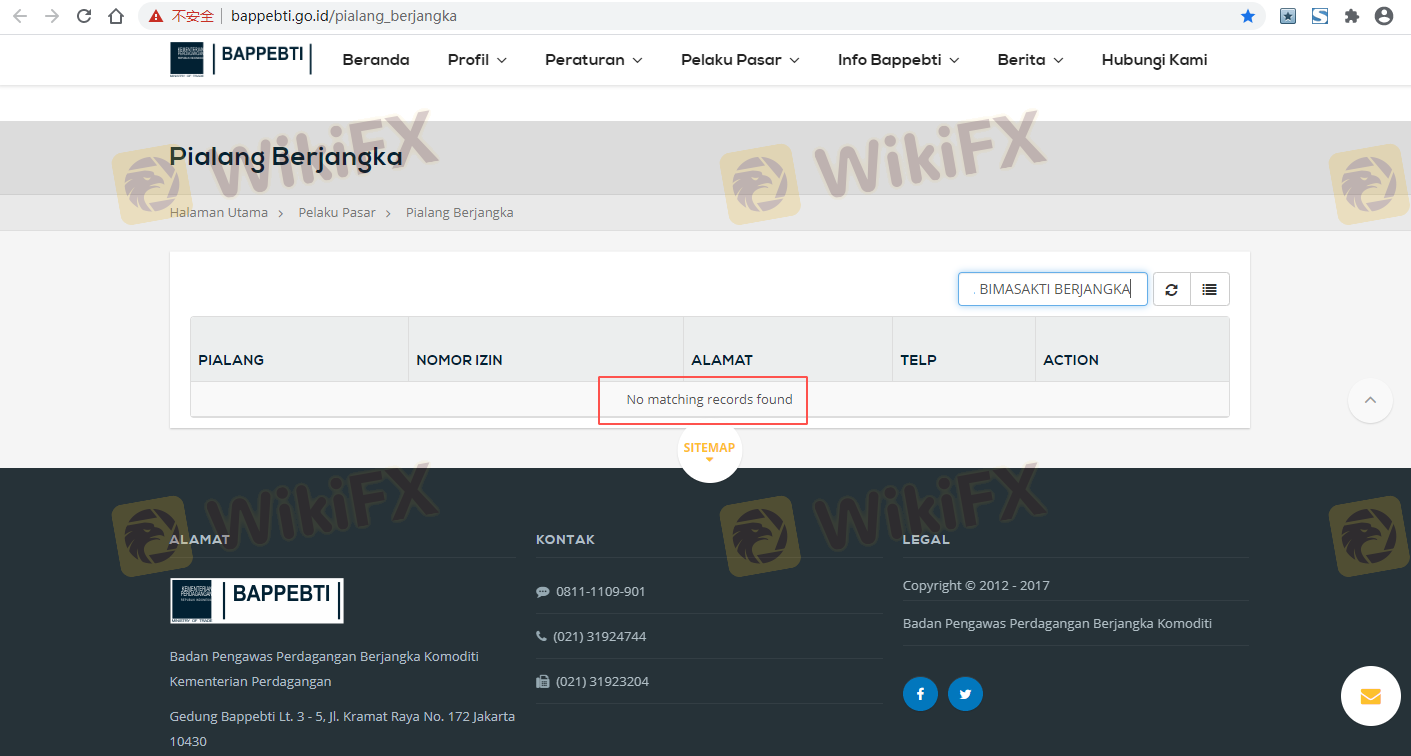Expand the Peraturan dropdown menu
The height and width of the screenshot is (756, 1411).
(593, 60)
